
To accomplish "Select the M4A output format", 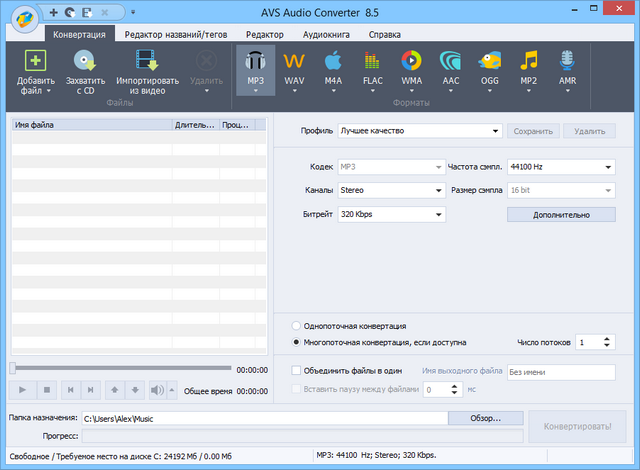I will 333,62.
